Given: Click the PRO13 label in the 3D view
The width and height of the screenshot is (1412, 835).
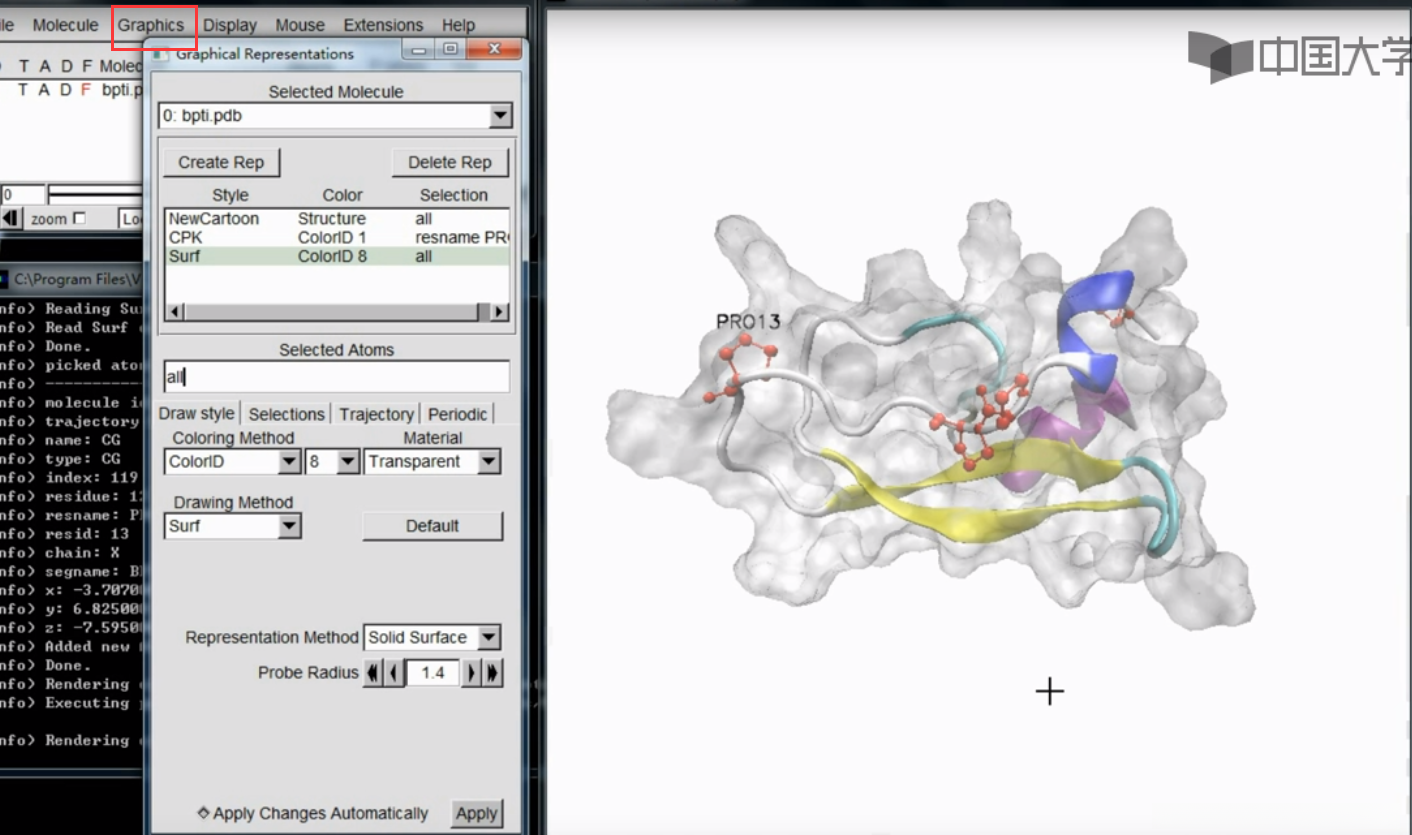Looking at the screenshot, I should [x=748, y=321].
